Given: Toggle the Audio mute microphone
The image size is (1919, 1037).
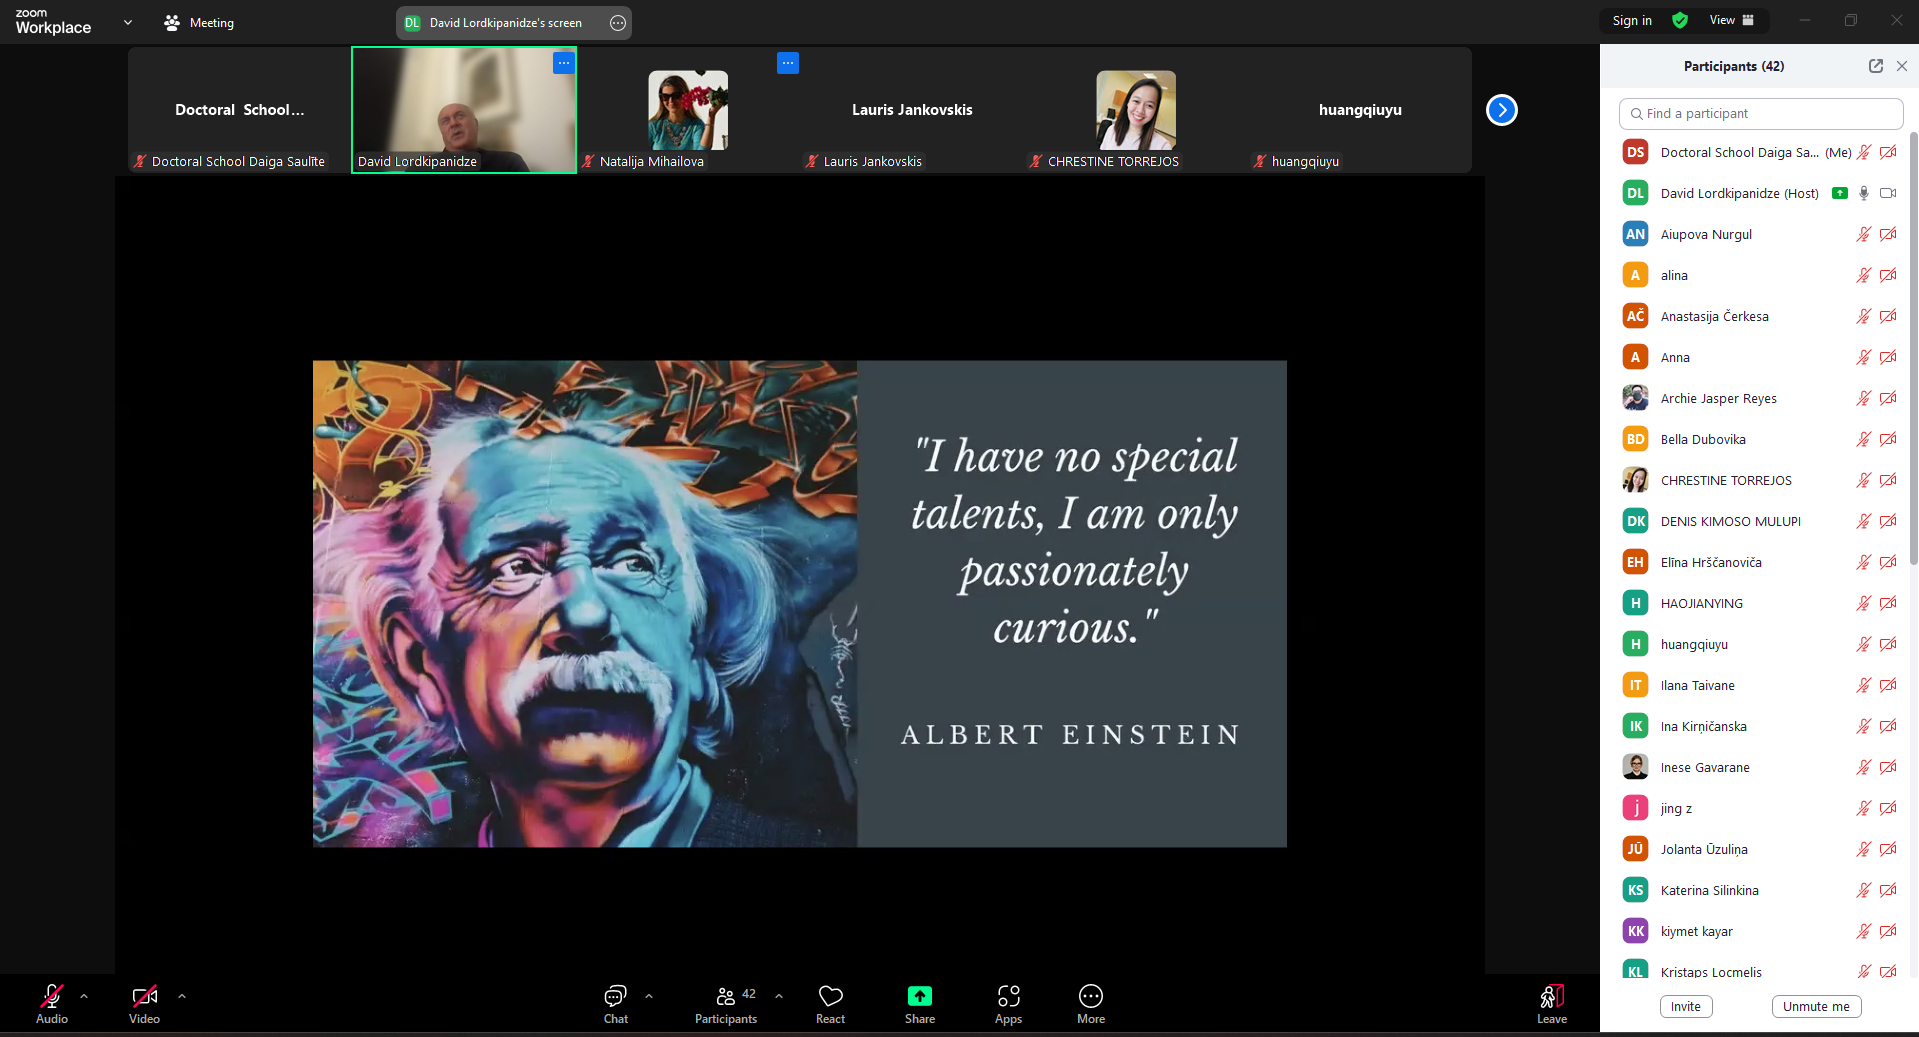Looking at the screenshot, I should click(52, 996).
